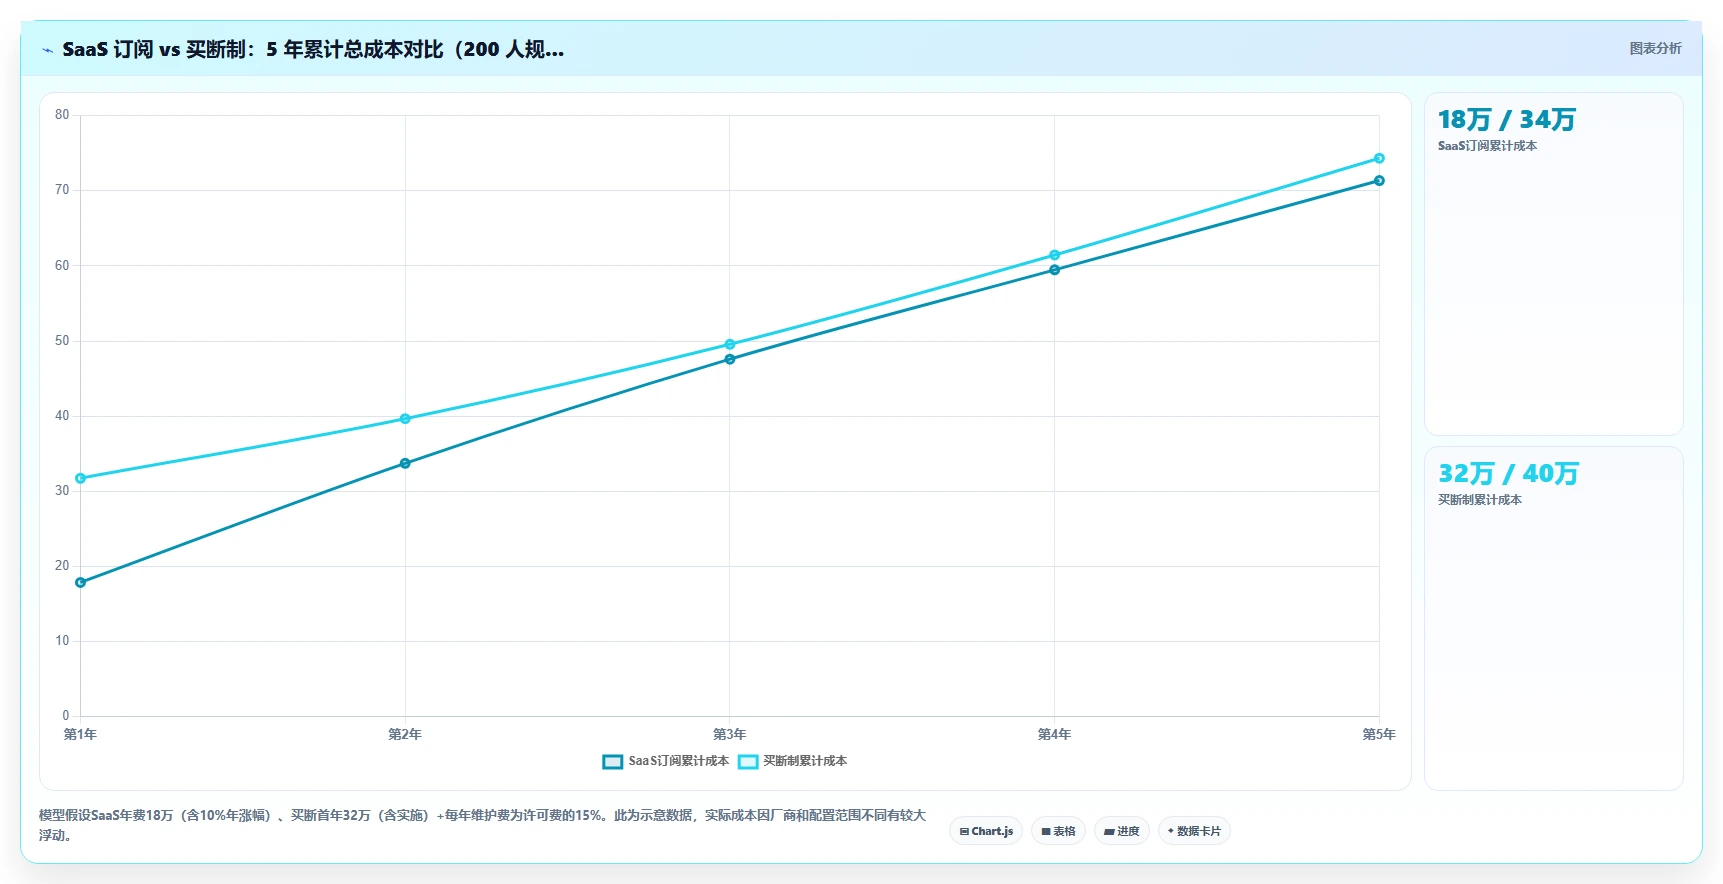Click the 第2年 x-axis label
The image size is (1723, 884).
point(405,734)
